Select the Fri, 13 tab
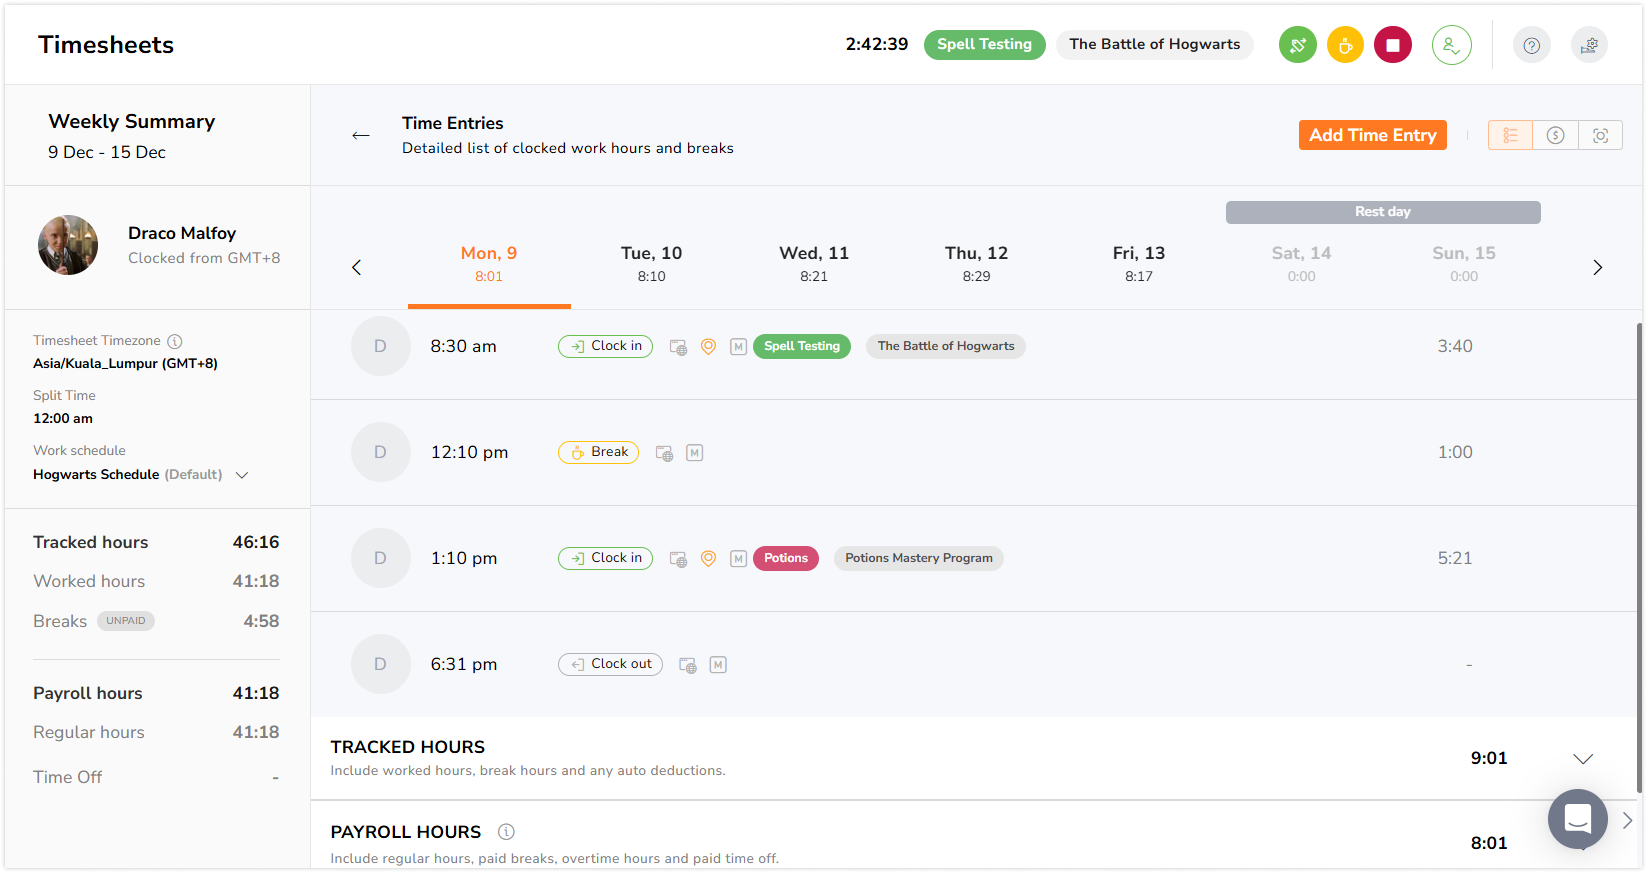The height and width of the screenshot is (873, 1647). [1139, 264]
